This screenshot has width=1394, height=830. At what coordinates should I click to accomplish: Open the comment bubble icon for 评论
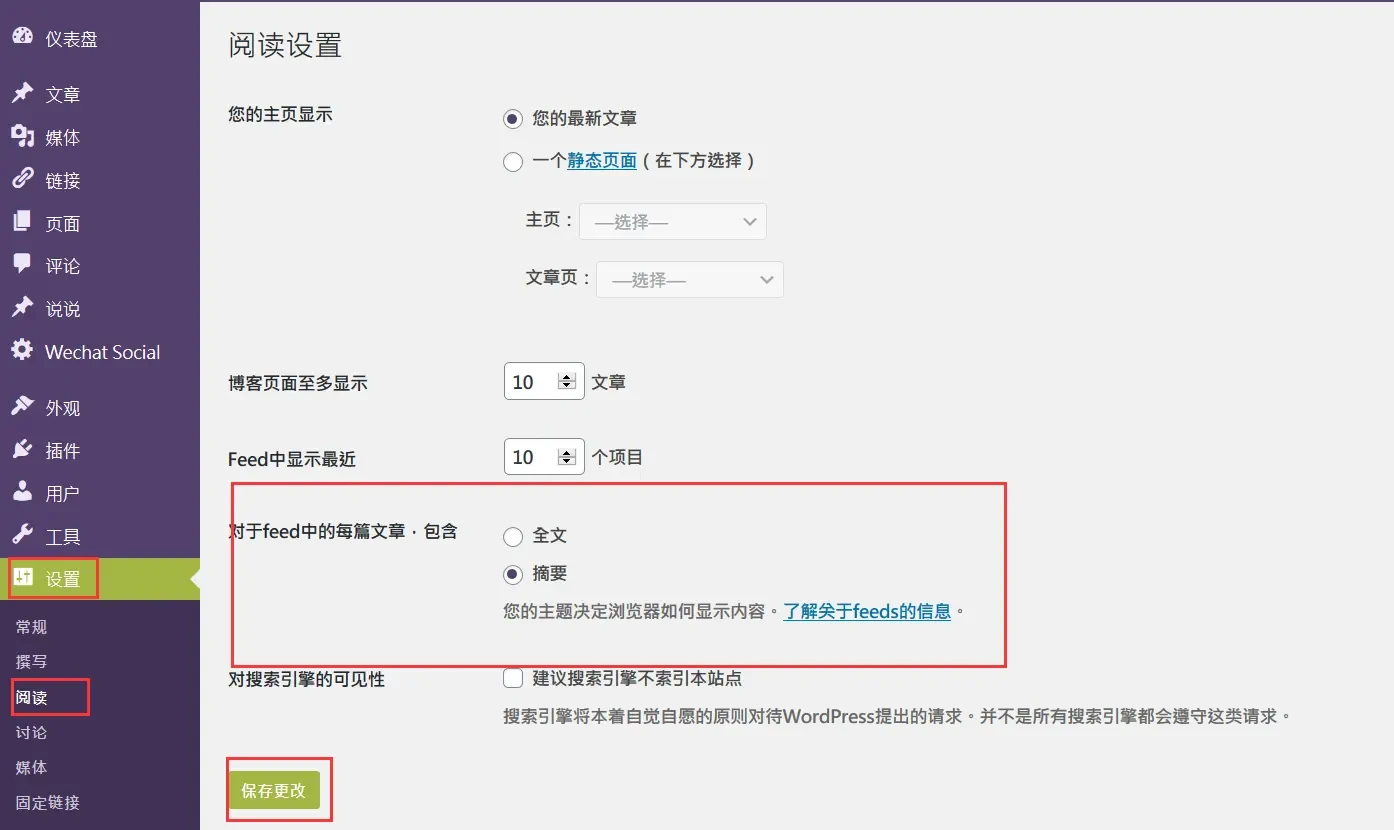pyautogui.click(x=22, y=265)
